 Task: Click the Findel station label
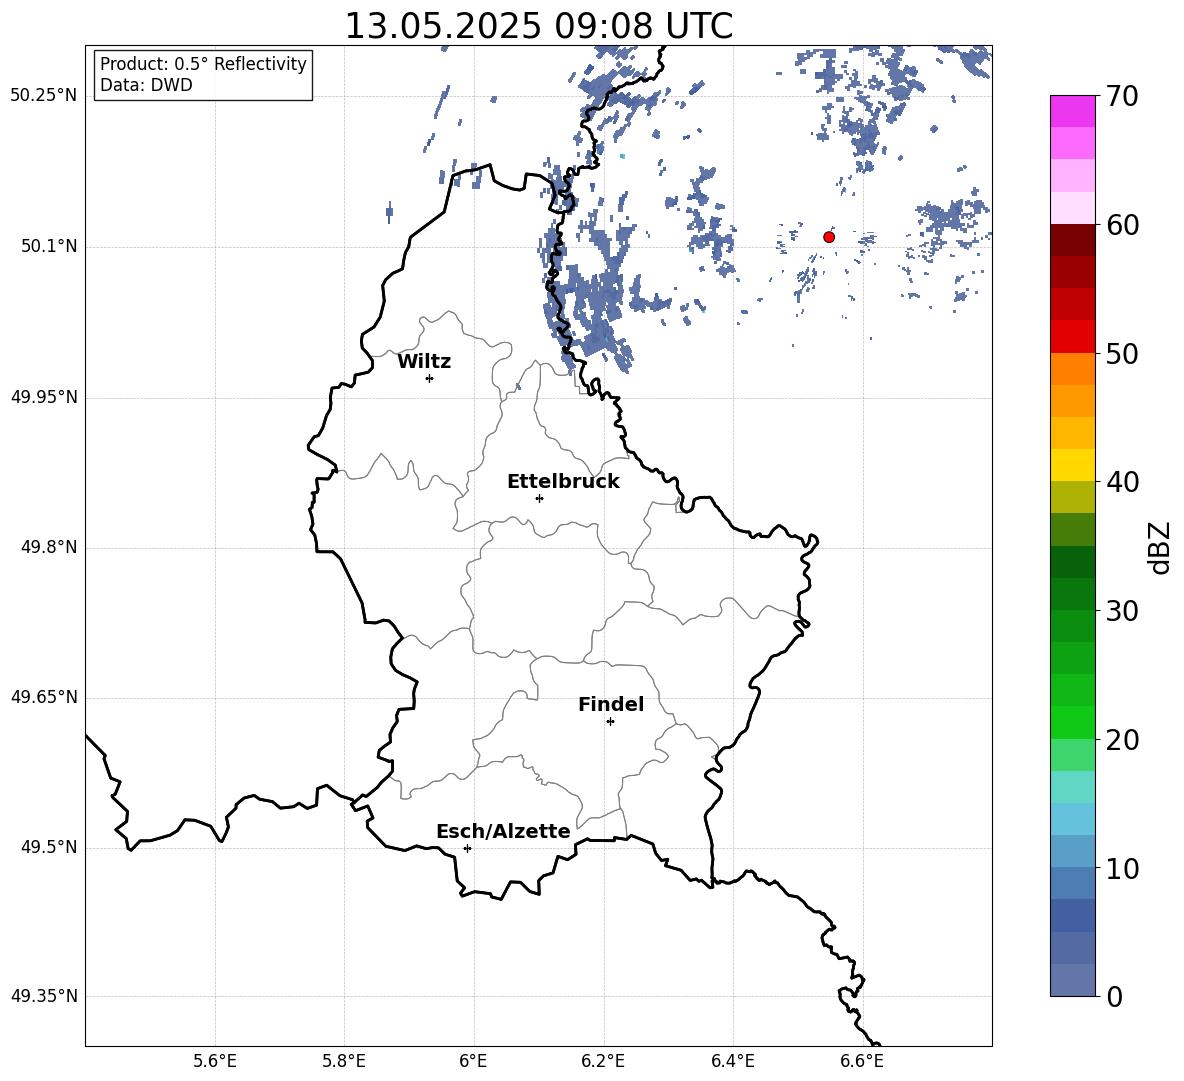click(611, 704)
